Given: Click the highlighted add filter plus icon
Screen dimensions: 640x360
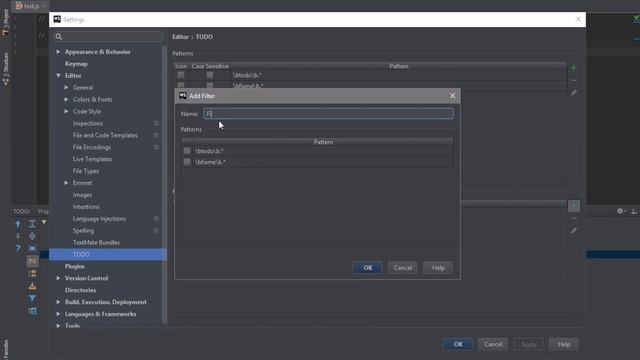Looking at the screenshot, I should pos(573,206).
